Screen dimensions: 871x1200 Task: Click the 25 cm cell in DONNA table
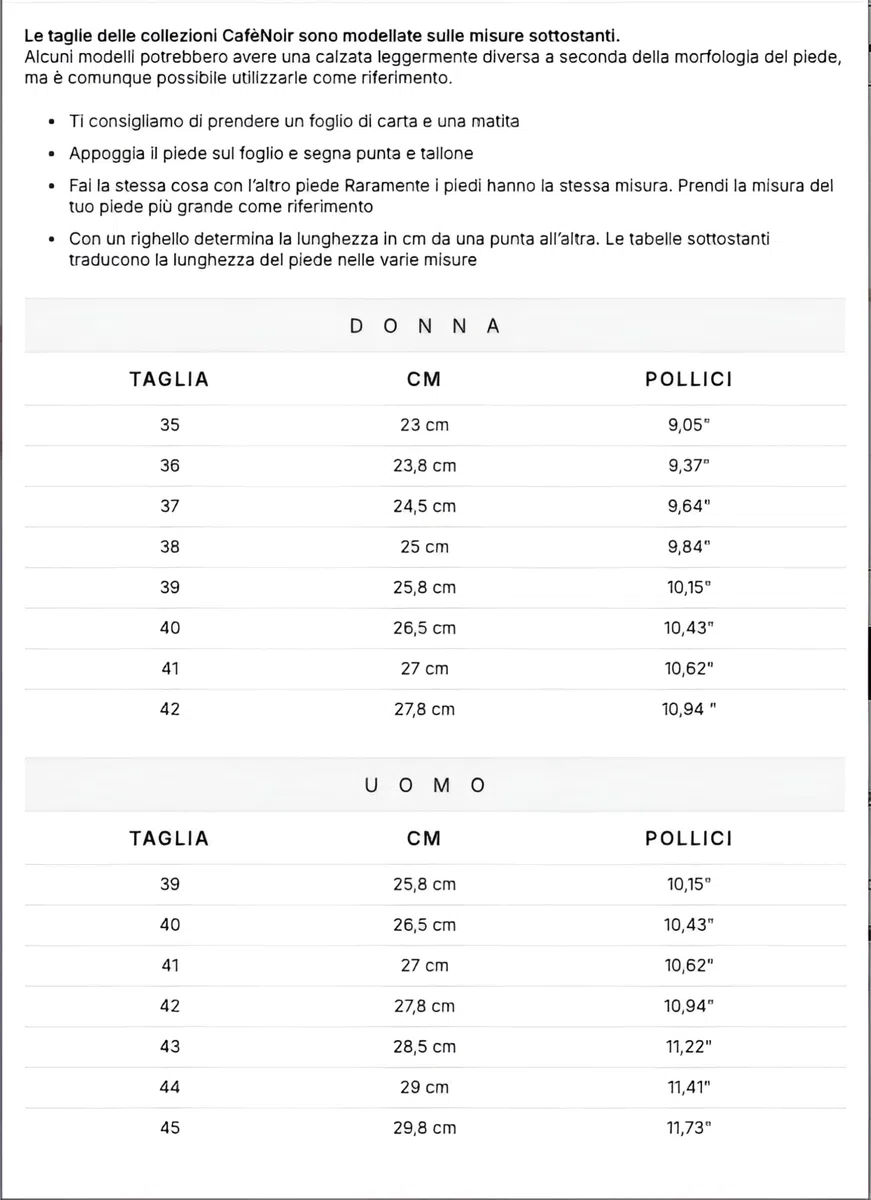pos(424,547)
